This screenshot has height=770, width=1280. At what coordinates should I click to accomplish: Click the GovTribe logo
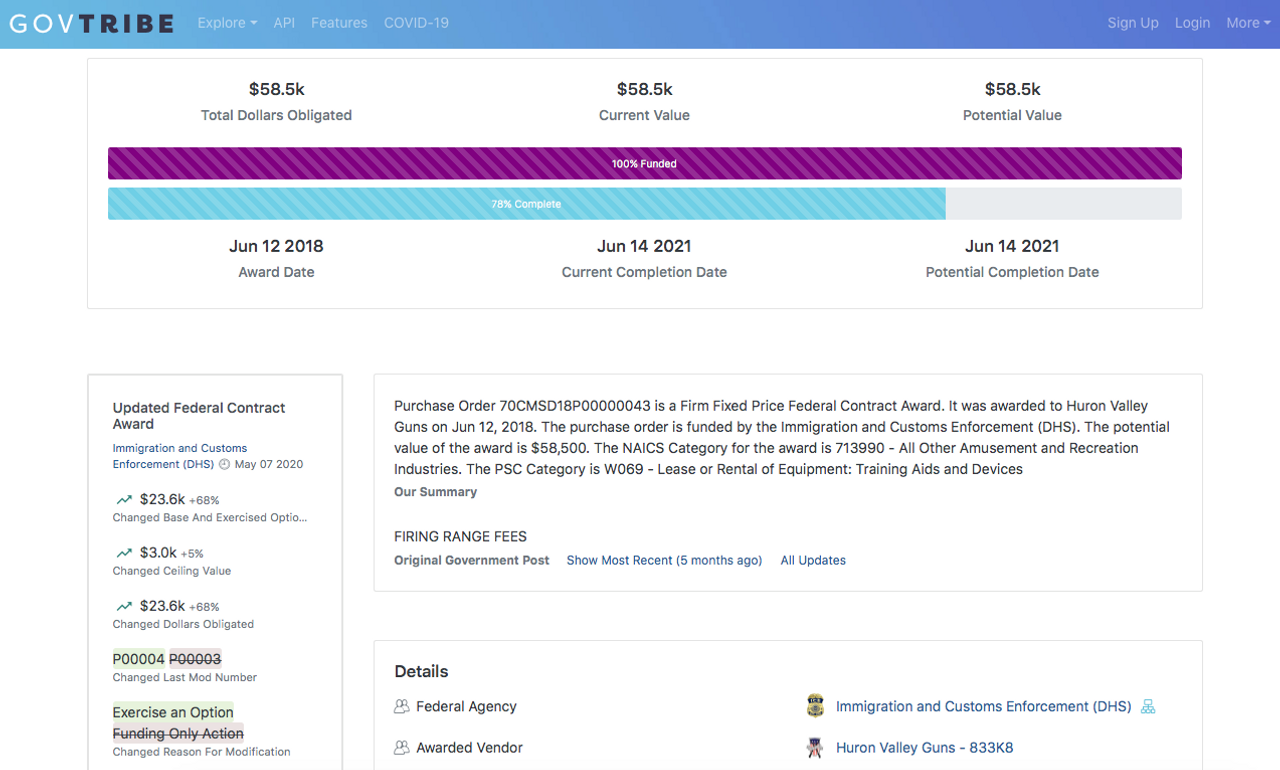(x=92, y=23)
